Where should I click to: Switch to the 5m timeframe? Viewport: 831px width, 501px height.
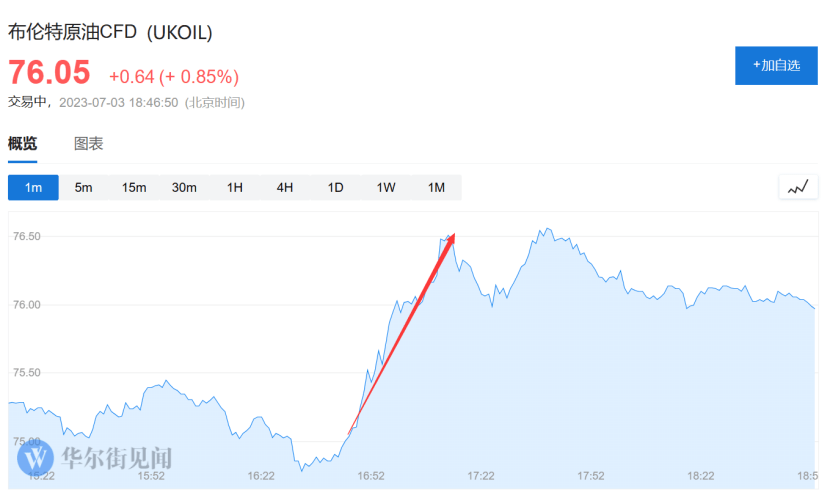pos(83,187)
